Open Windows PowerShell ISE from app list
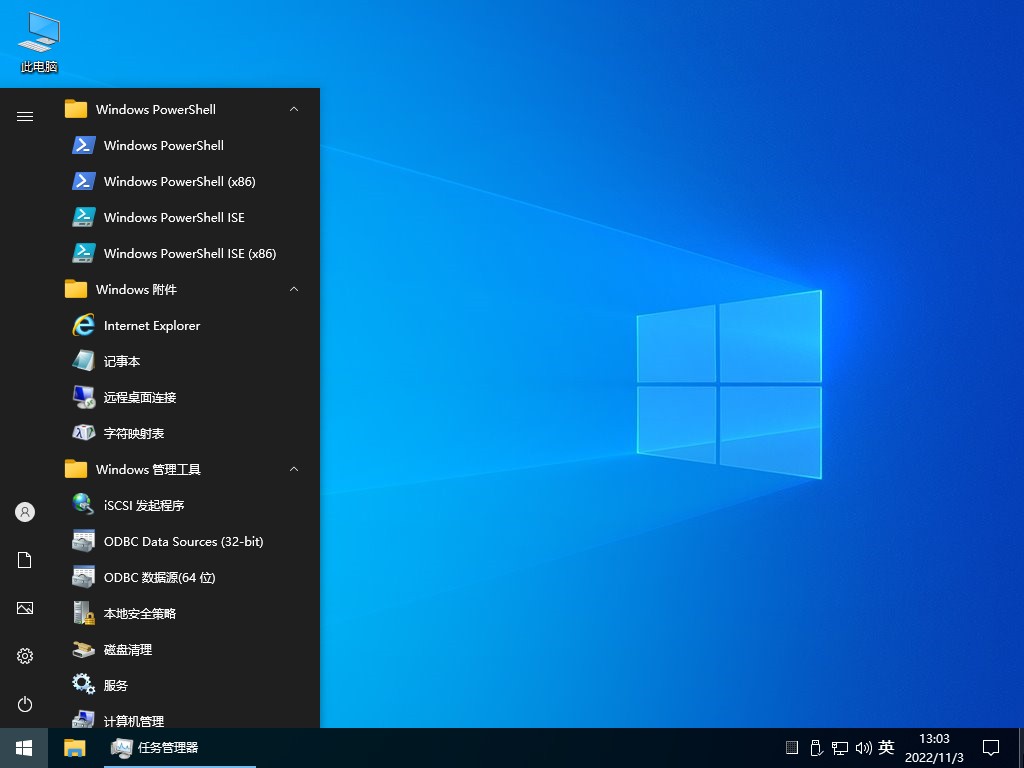The height and width of the screenshot is (768, 1024). [x=173, y=217]
